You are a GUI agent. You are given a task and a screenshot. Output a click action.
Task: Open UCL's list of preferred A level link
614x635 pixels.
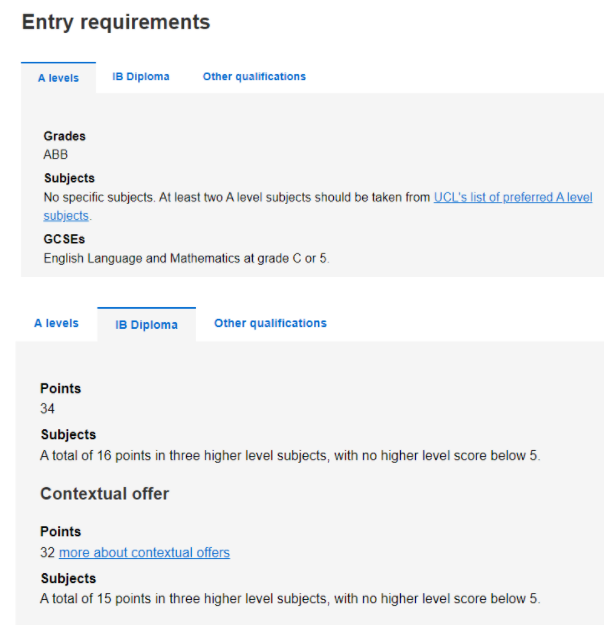(513, 197)
